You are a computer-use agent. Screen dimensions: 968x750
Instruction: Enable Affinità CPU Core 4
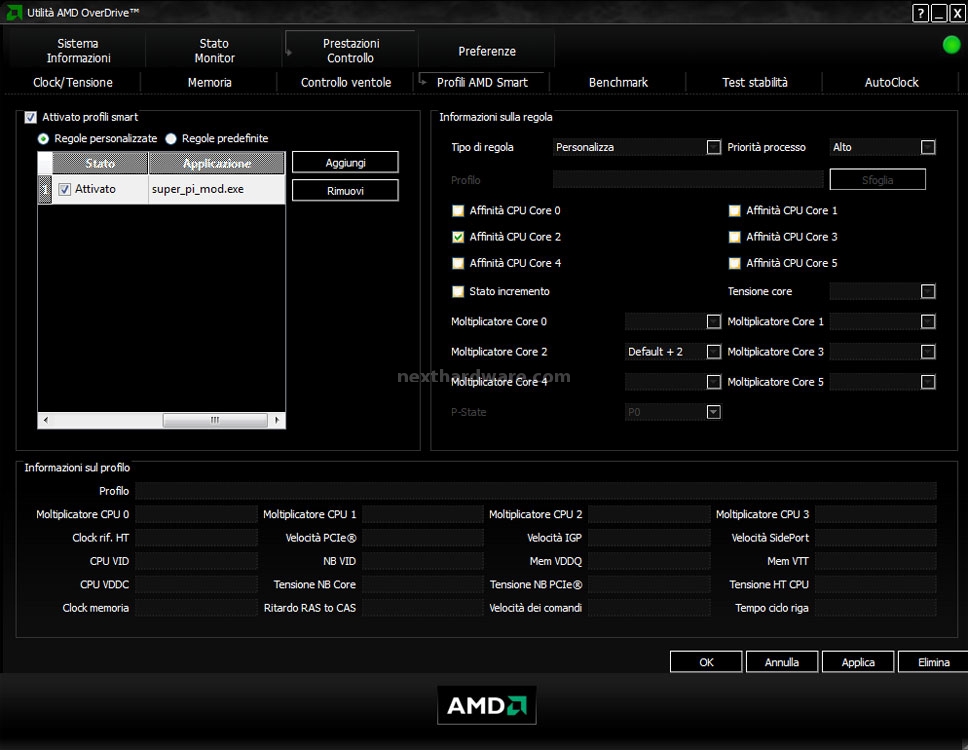click(458, 264)
